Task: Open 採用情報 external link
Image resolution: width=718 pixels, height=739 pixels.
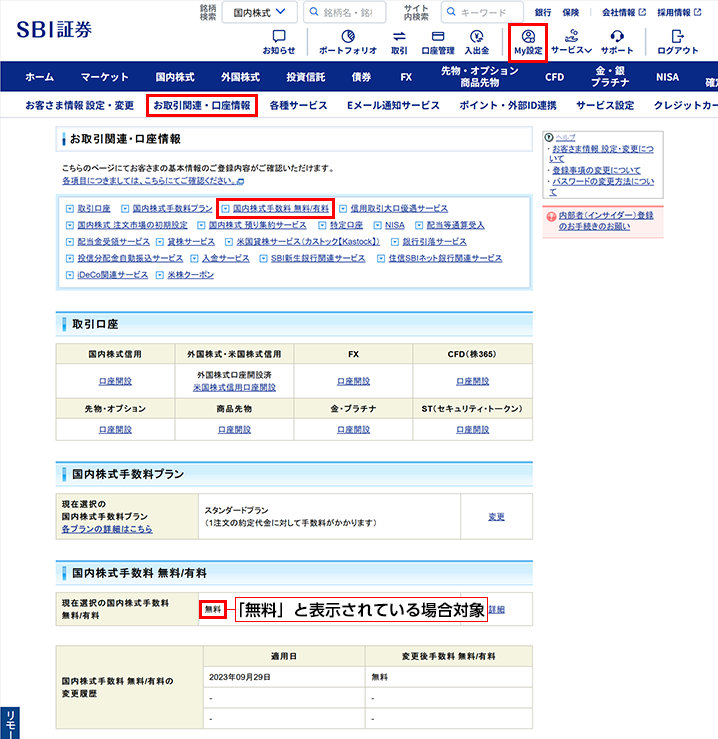Action: coord(679,13)
